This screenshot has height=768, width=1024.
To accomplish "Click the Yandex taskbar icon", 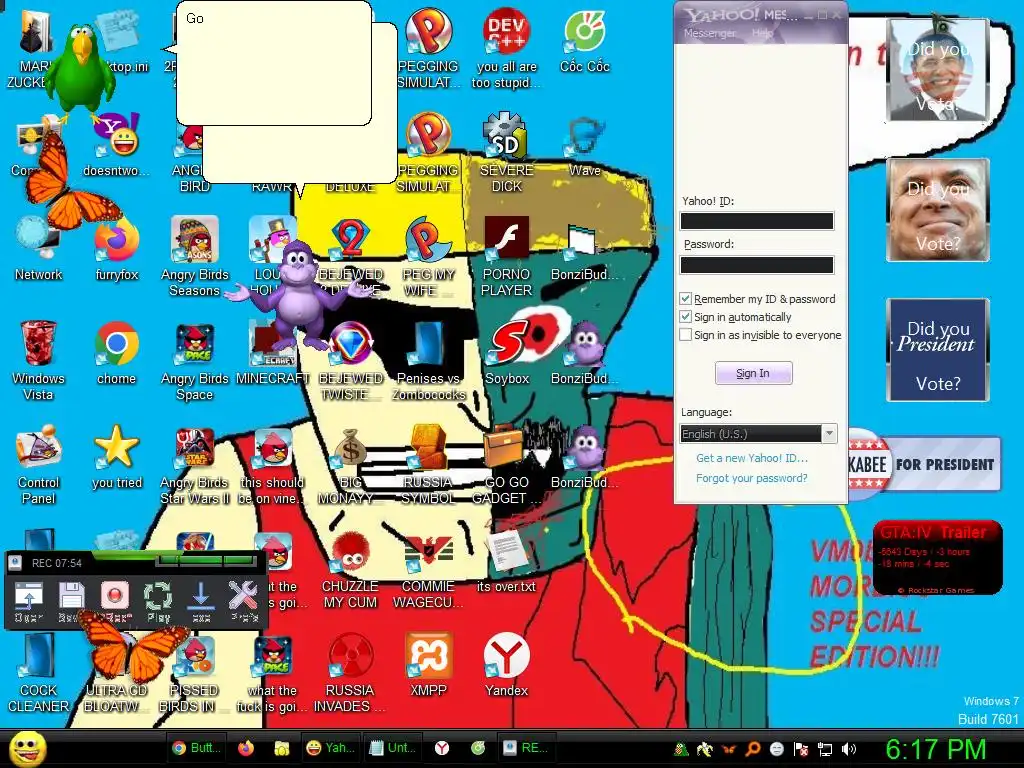I will pyautogui.click(x=442, y=748).
